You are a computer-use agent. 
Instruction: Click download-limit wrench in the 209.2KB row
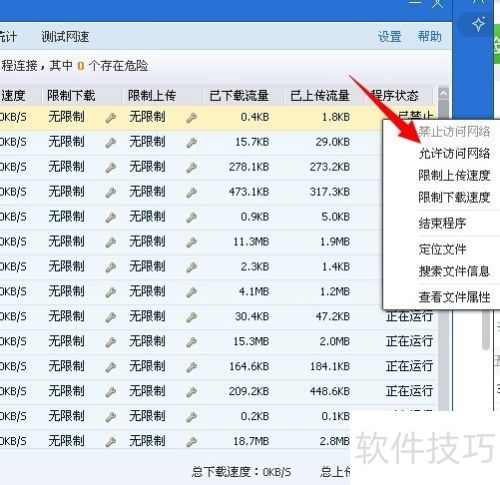pos(111,392)
